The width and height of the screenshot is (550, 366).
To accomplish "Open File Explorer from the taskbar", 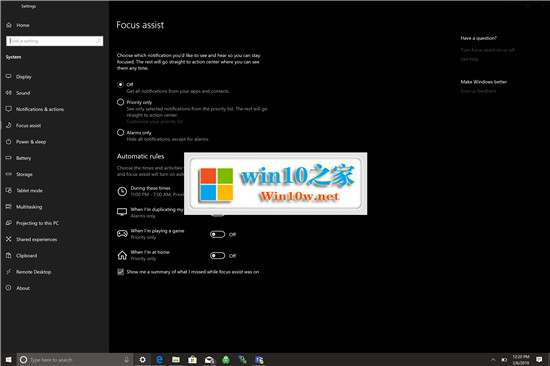I will click(176, 359).
